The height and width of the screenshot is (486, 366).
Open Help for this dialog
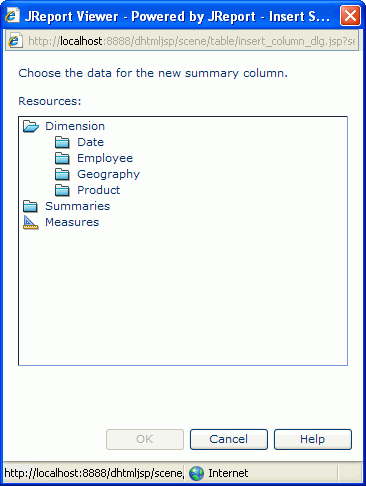tap(313, 439)
